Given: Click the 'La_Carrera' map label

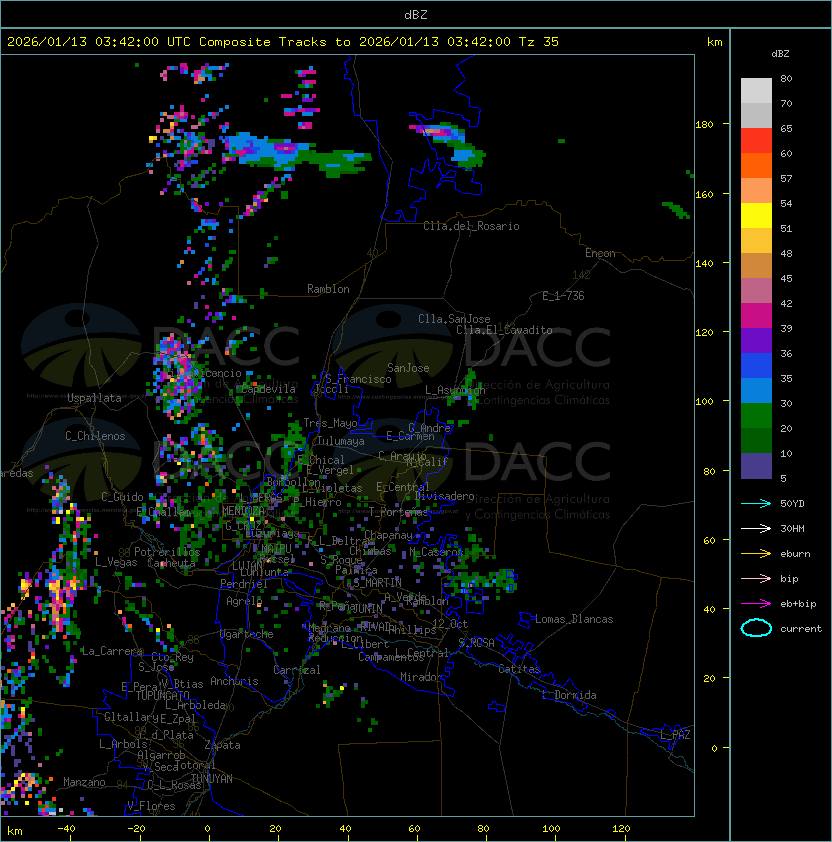Looking at the screenshot, I should [112, 651].
